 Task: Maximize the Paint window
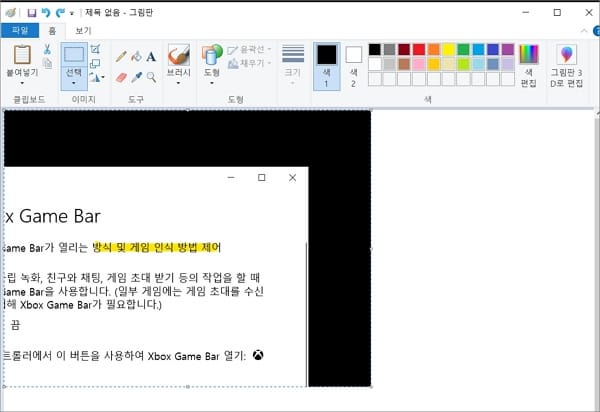[x=557, y=13]
